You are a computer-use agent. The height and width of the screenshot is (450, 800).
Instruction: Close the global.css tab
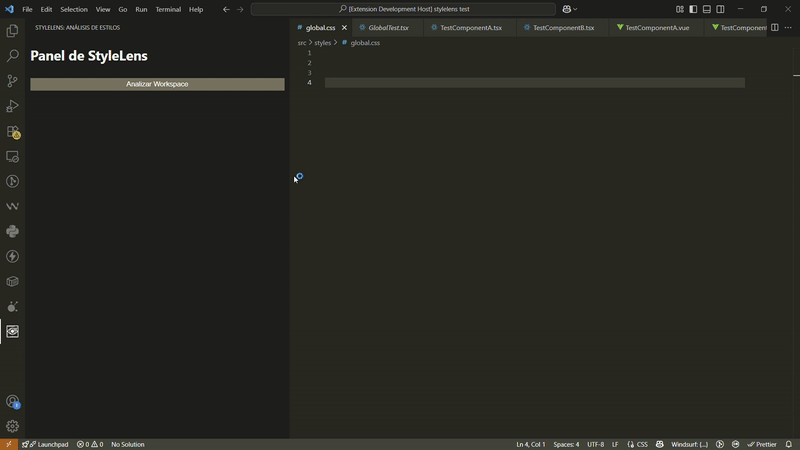344,28
